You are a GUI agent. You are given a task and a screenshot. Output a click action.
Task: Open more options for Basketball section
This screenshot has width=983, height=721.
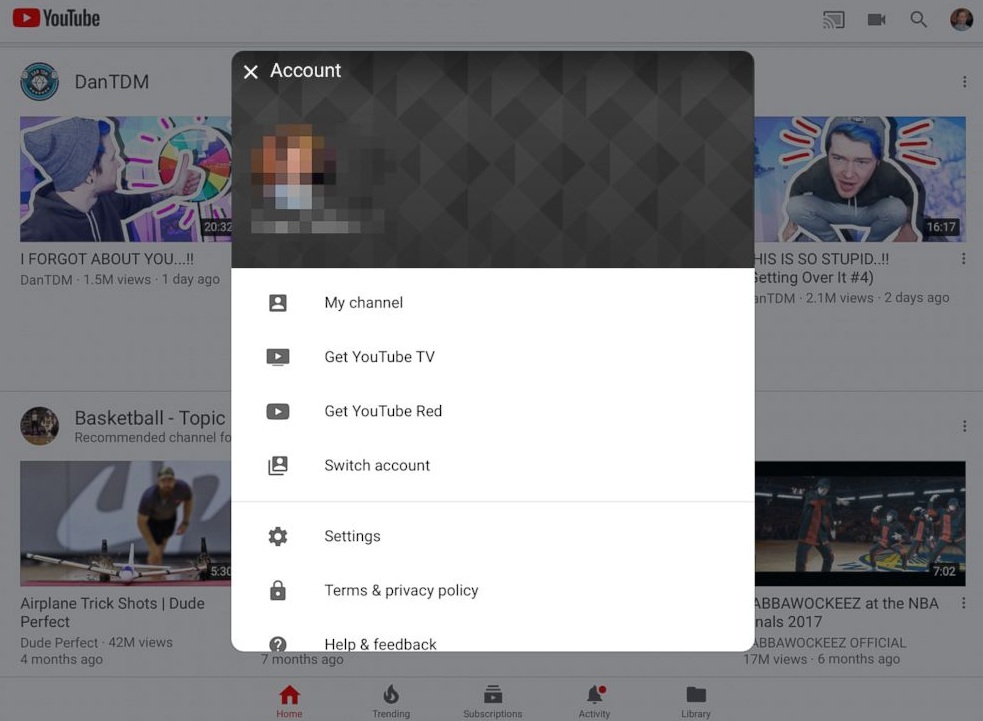pos(964,426)
